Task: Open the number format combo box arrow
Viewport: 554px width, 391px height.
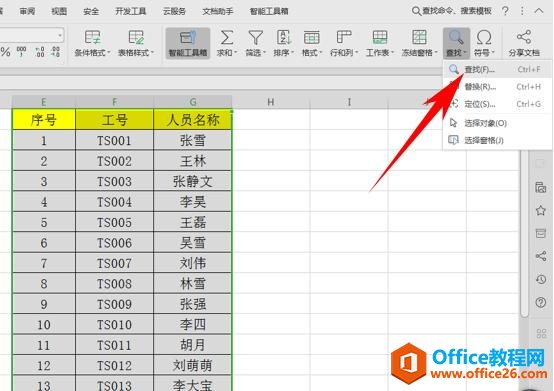Action: [60, 35]
